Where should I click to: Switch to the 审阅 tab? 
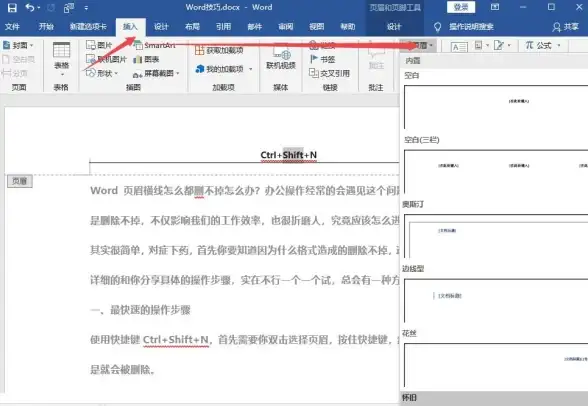click(286, 27)
